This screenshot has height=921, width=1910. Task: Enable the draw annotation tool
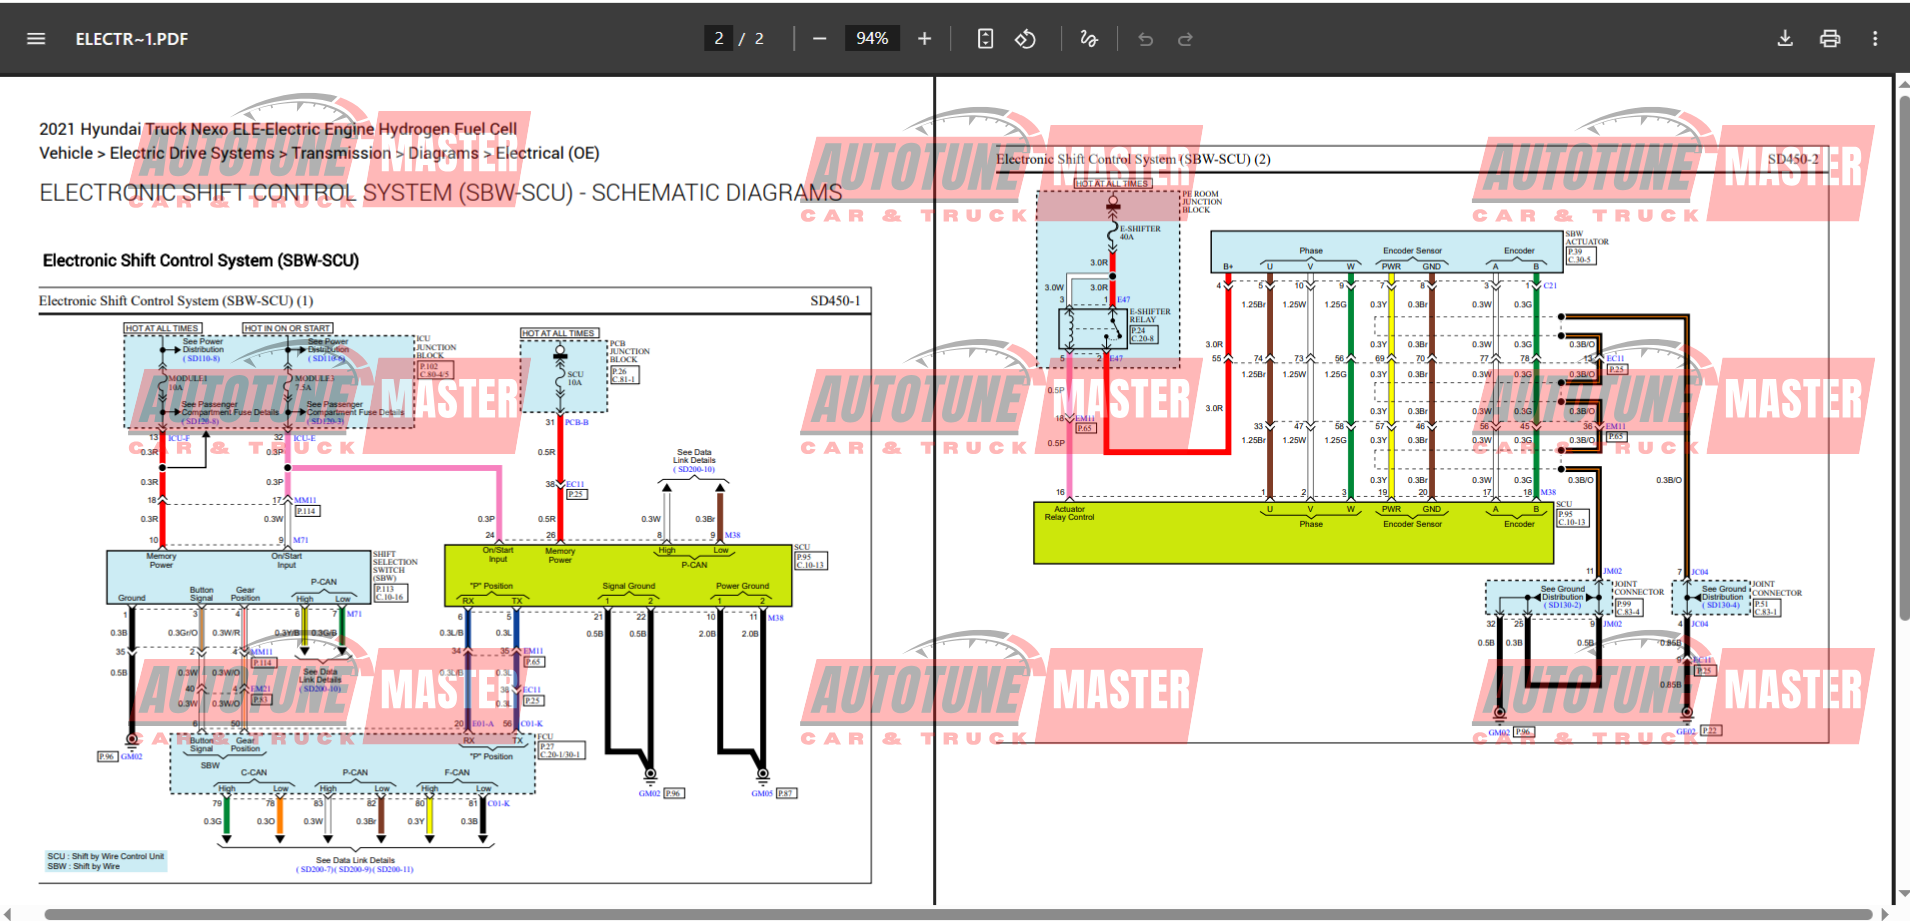(x=1089, y=39)
